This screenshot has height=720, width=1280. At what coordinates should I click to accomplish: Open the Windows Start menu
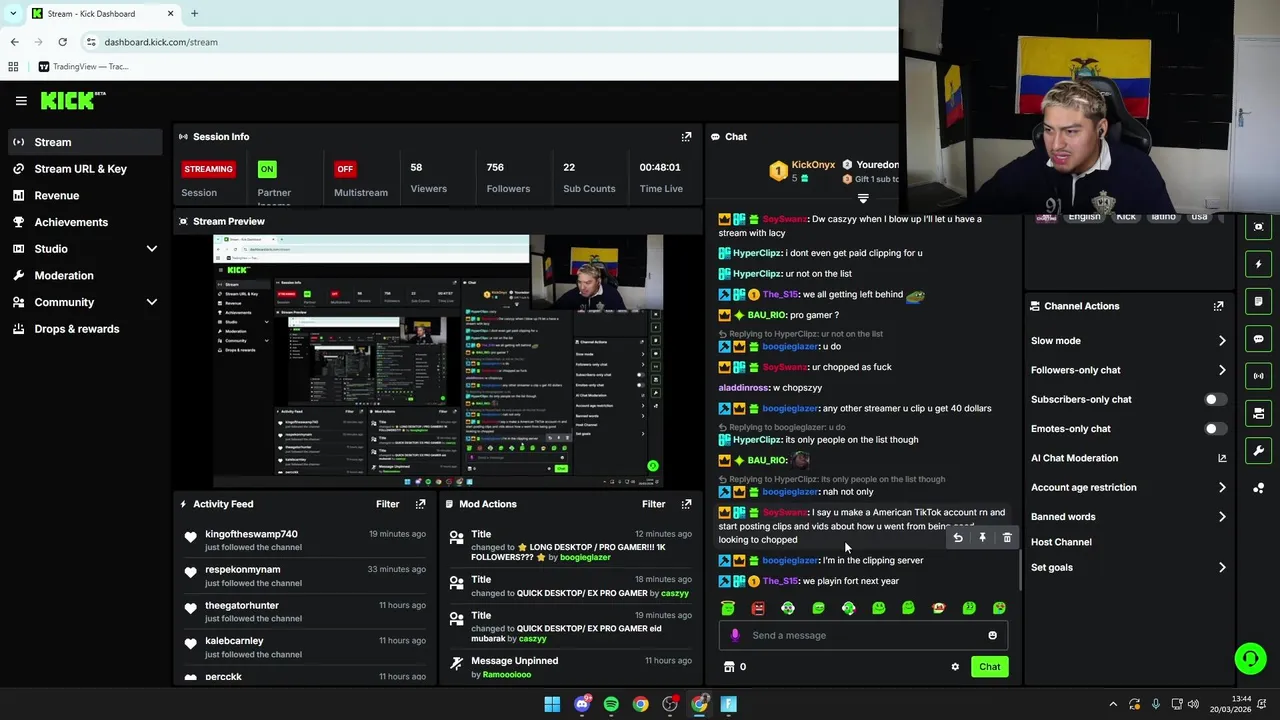[552, 704]
